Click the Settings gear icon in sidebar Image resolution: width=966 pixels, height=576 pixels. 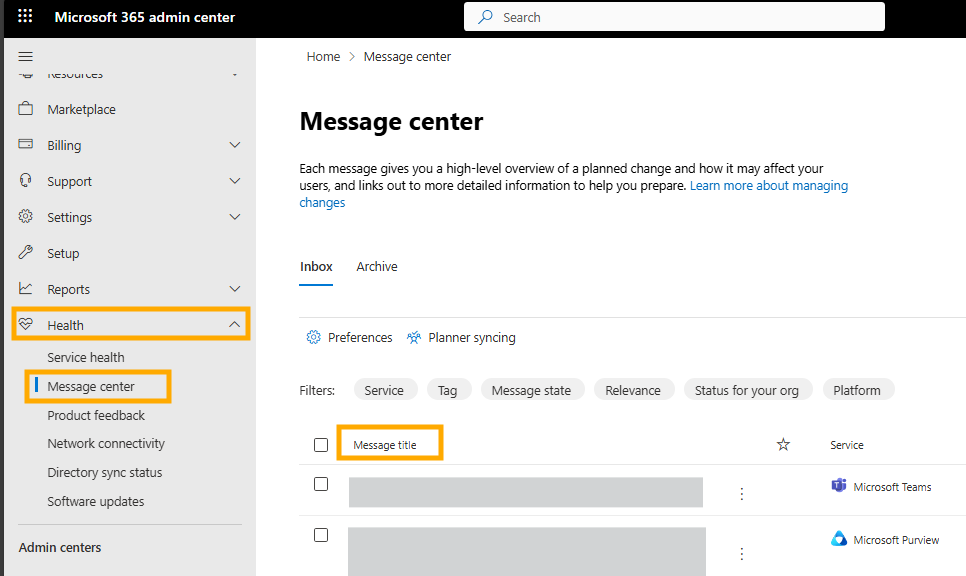click(26, 216)
